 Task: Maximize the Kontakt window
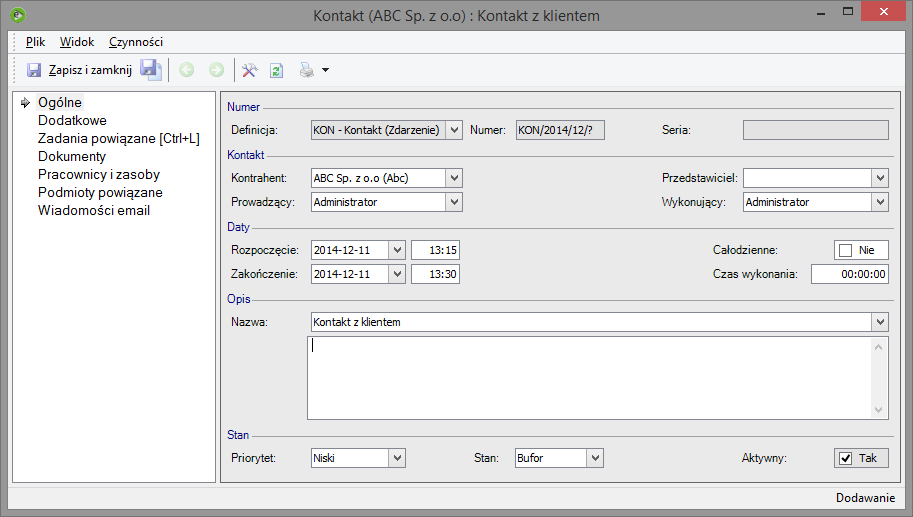tap(848, 12)
